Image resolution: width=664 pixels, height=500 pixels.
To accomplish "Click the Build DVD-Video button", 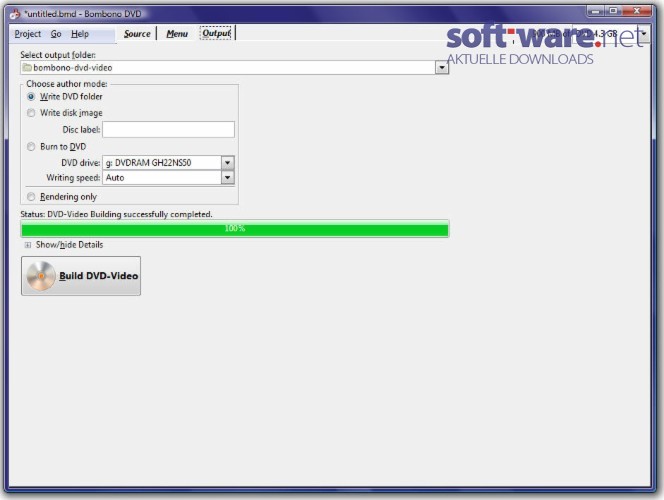I will pyautogui.click(x=81, y=276).
